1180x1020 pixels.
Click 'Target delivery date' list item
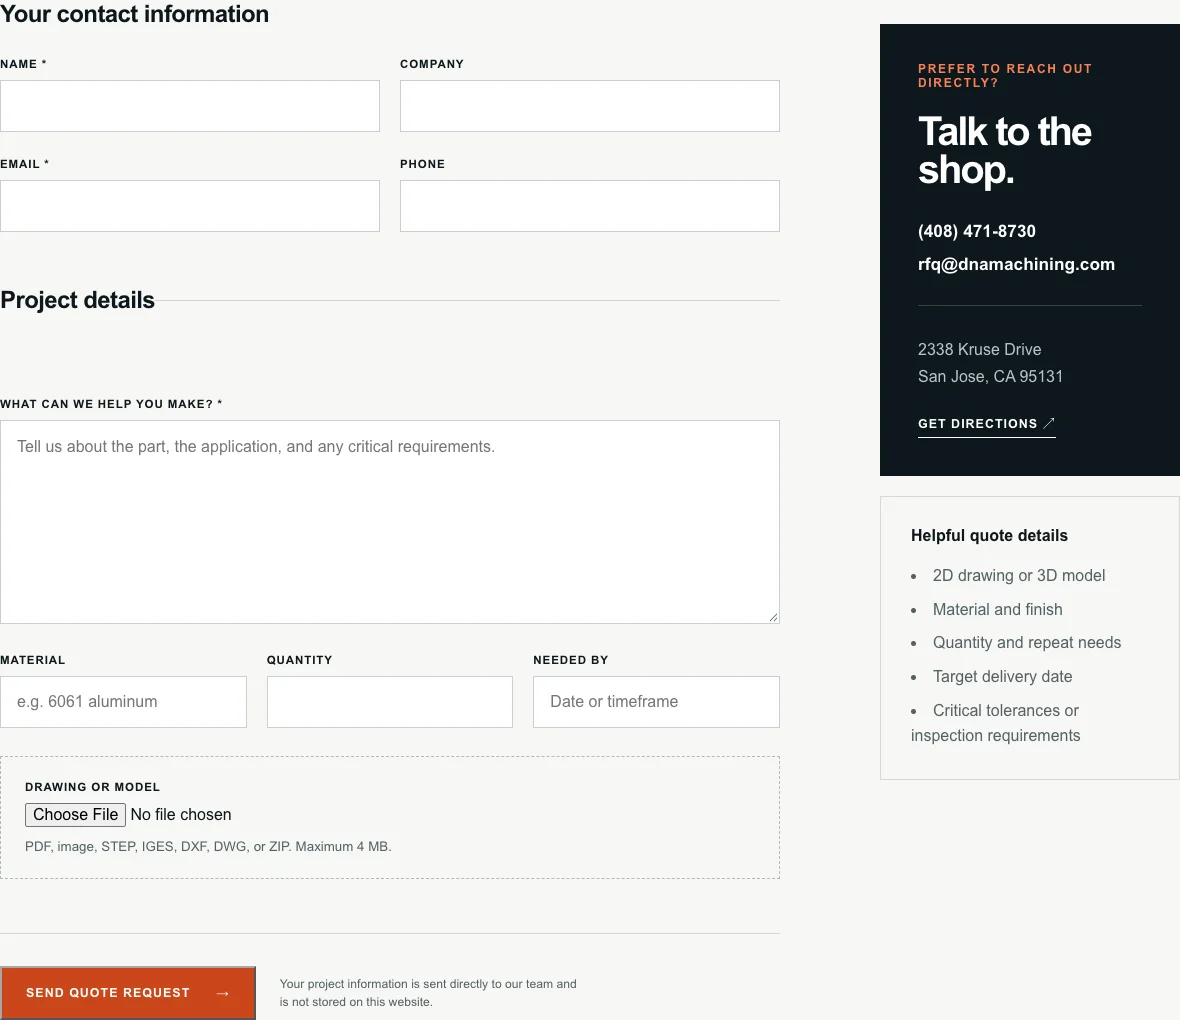point(1002,676)
